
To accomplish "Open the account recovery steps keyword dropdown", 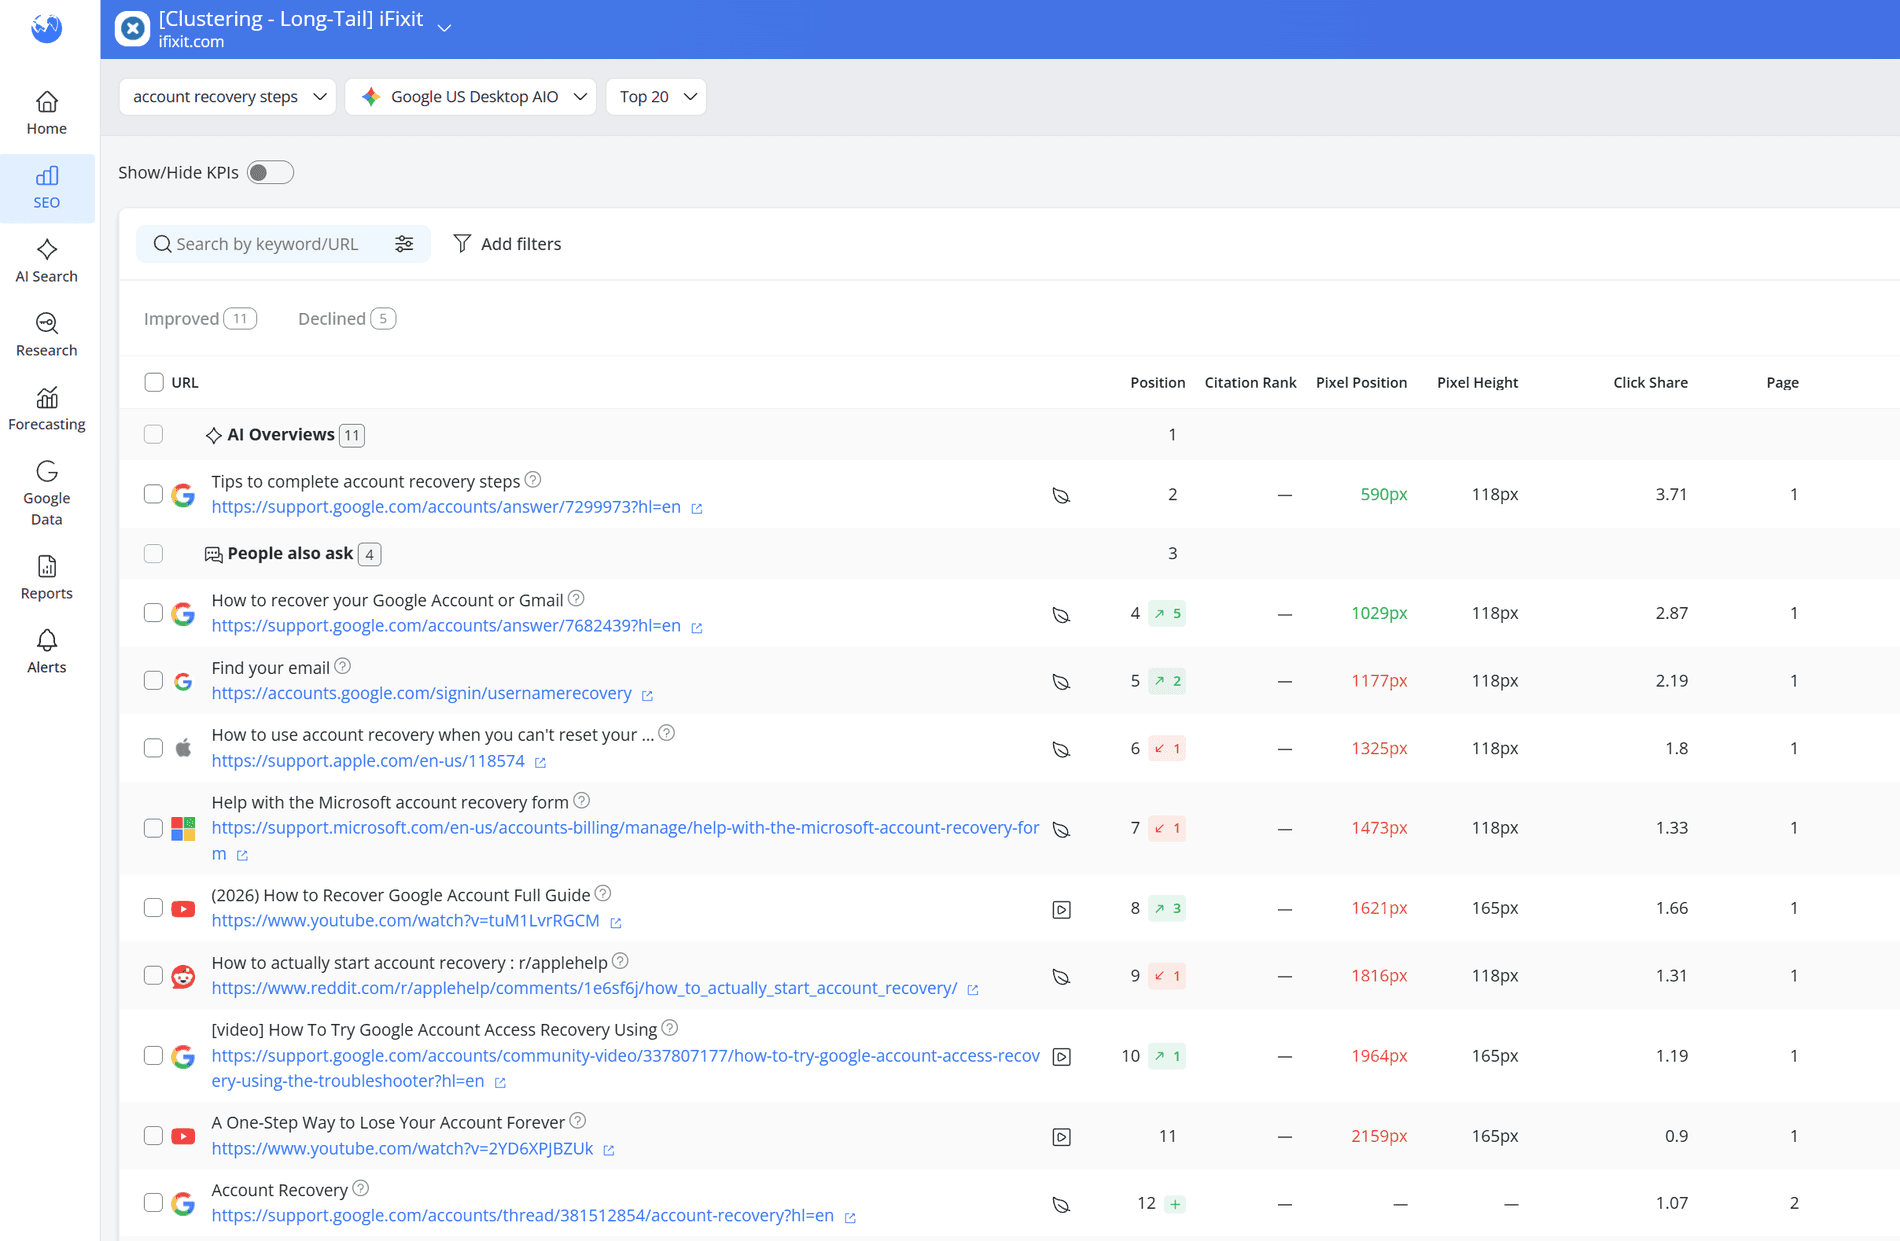I will pos(228,96).
